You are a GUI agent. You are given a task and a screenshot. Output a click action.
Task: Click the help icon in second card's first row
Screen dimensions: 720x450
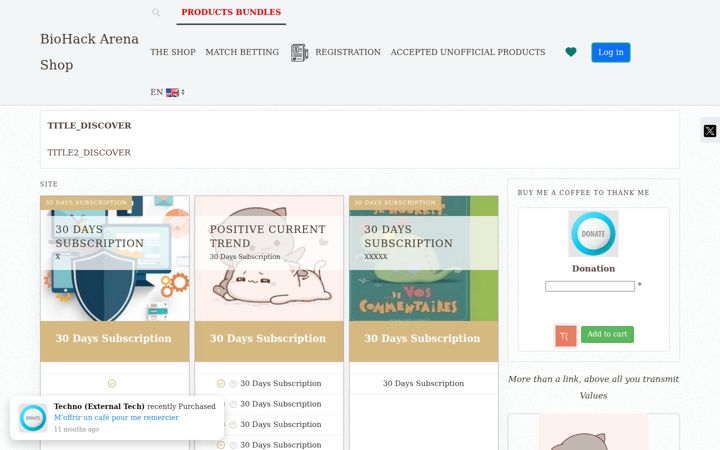[x=233, y=384]
